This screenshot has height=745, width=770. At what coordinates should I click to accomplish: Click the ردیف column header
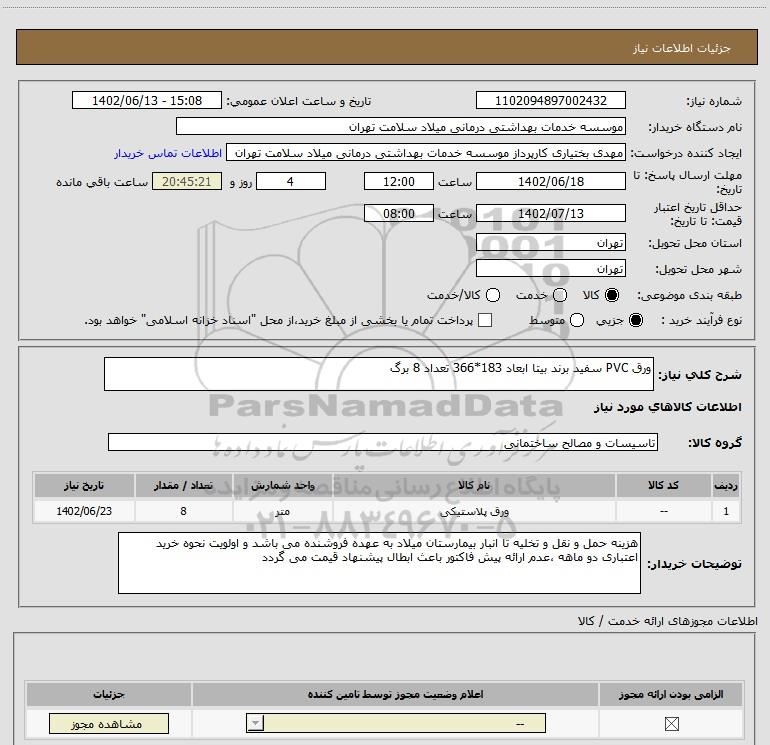pos(726,485)
